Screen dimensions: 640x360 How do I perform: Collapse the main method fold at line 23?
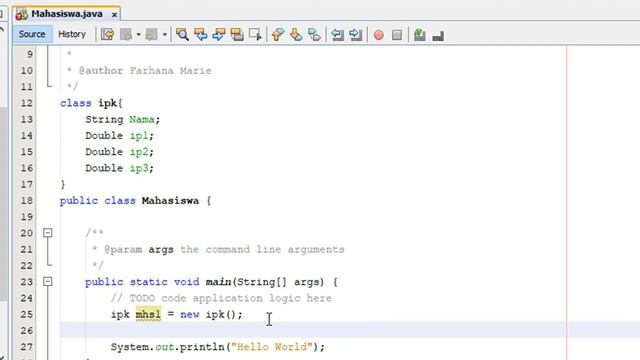tap(48, 282)
